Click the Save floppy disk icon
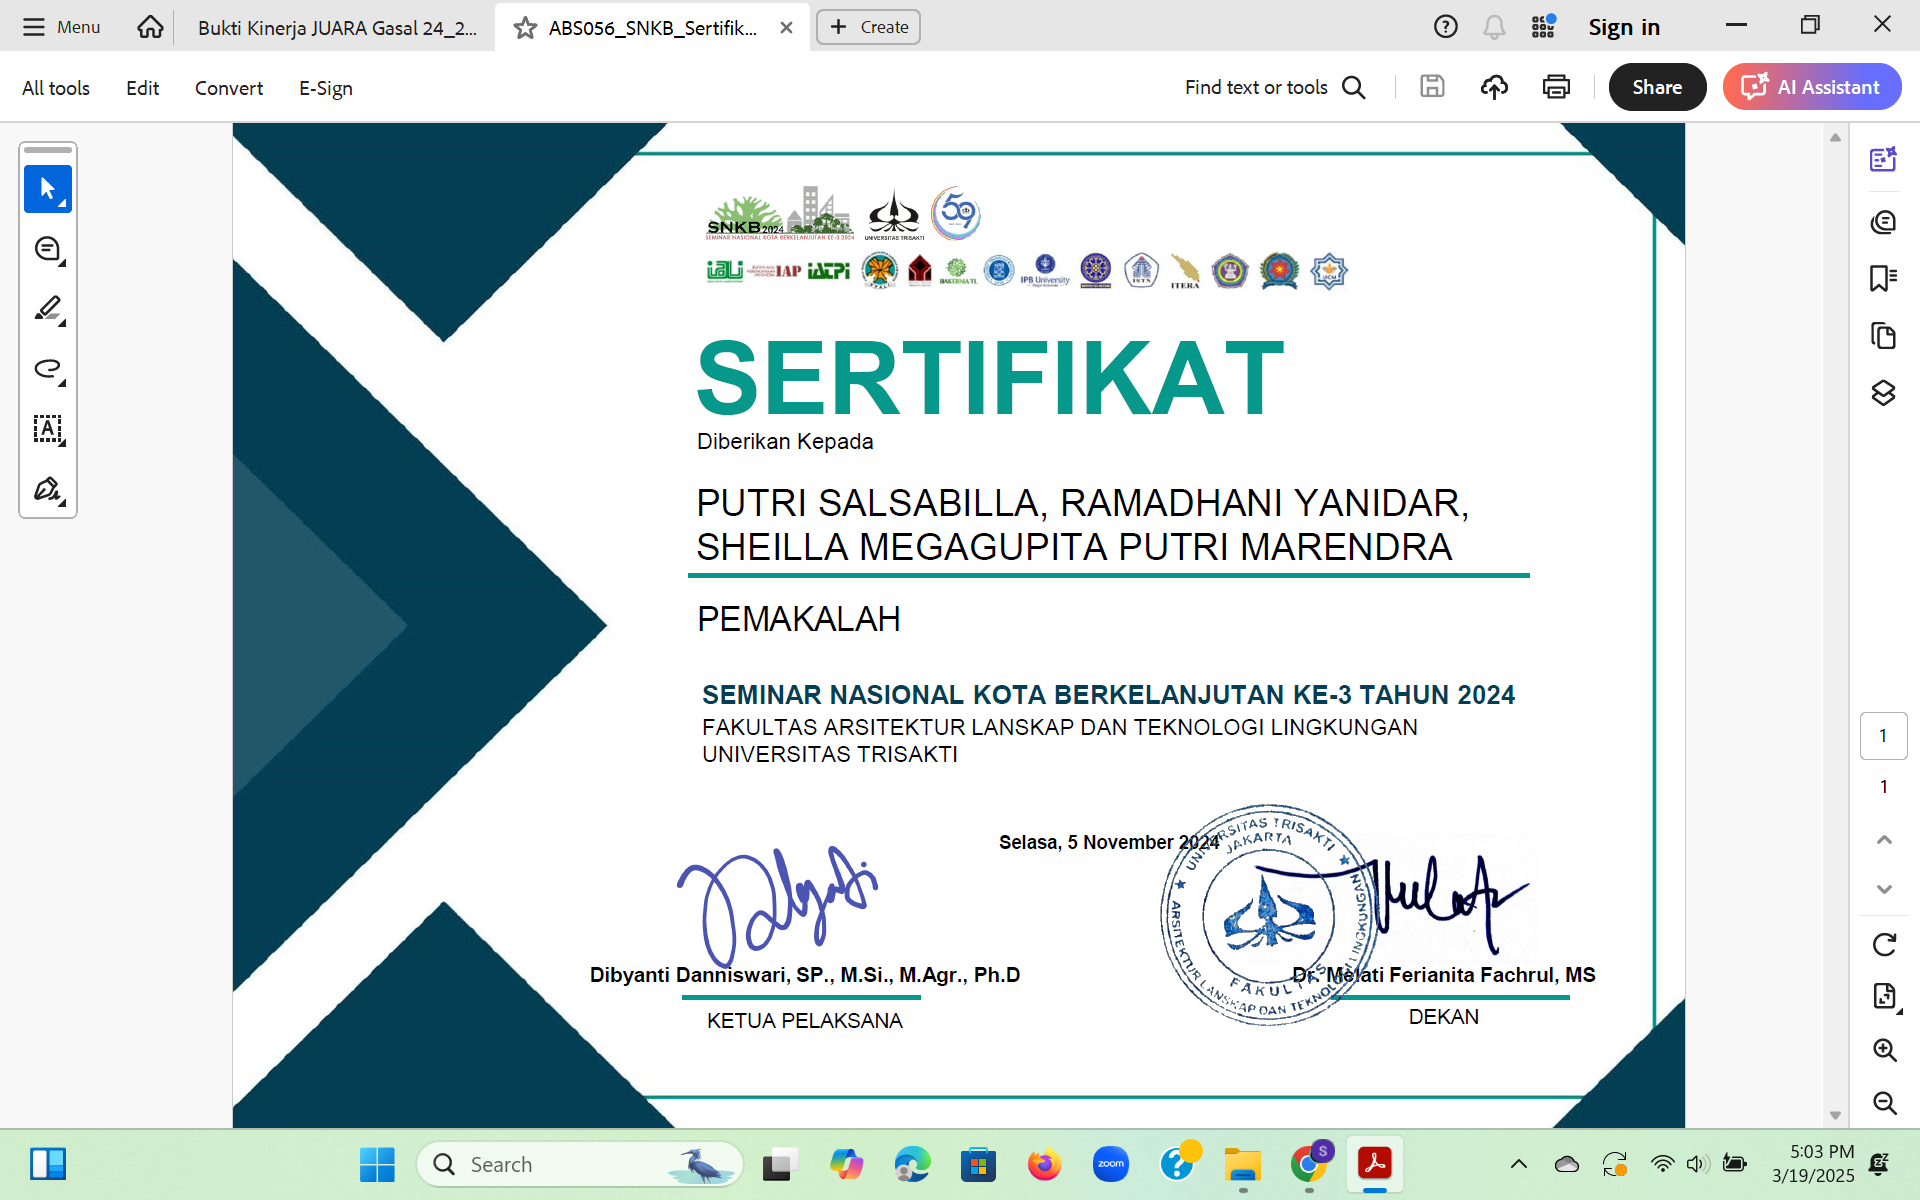This screenshot has height=1200, width=1920. tap(1432, 87)
